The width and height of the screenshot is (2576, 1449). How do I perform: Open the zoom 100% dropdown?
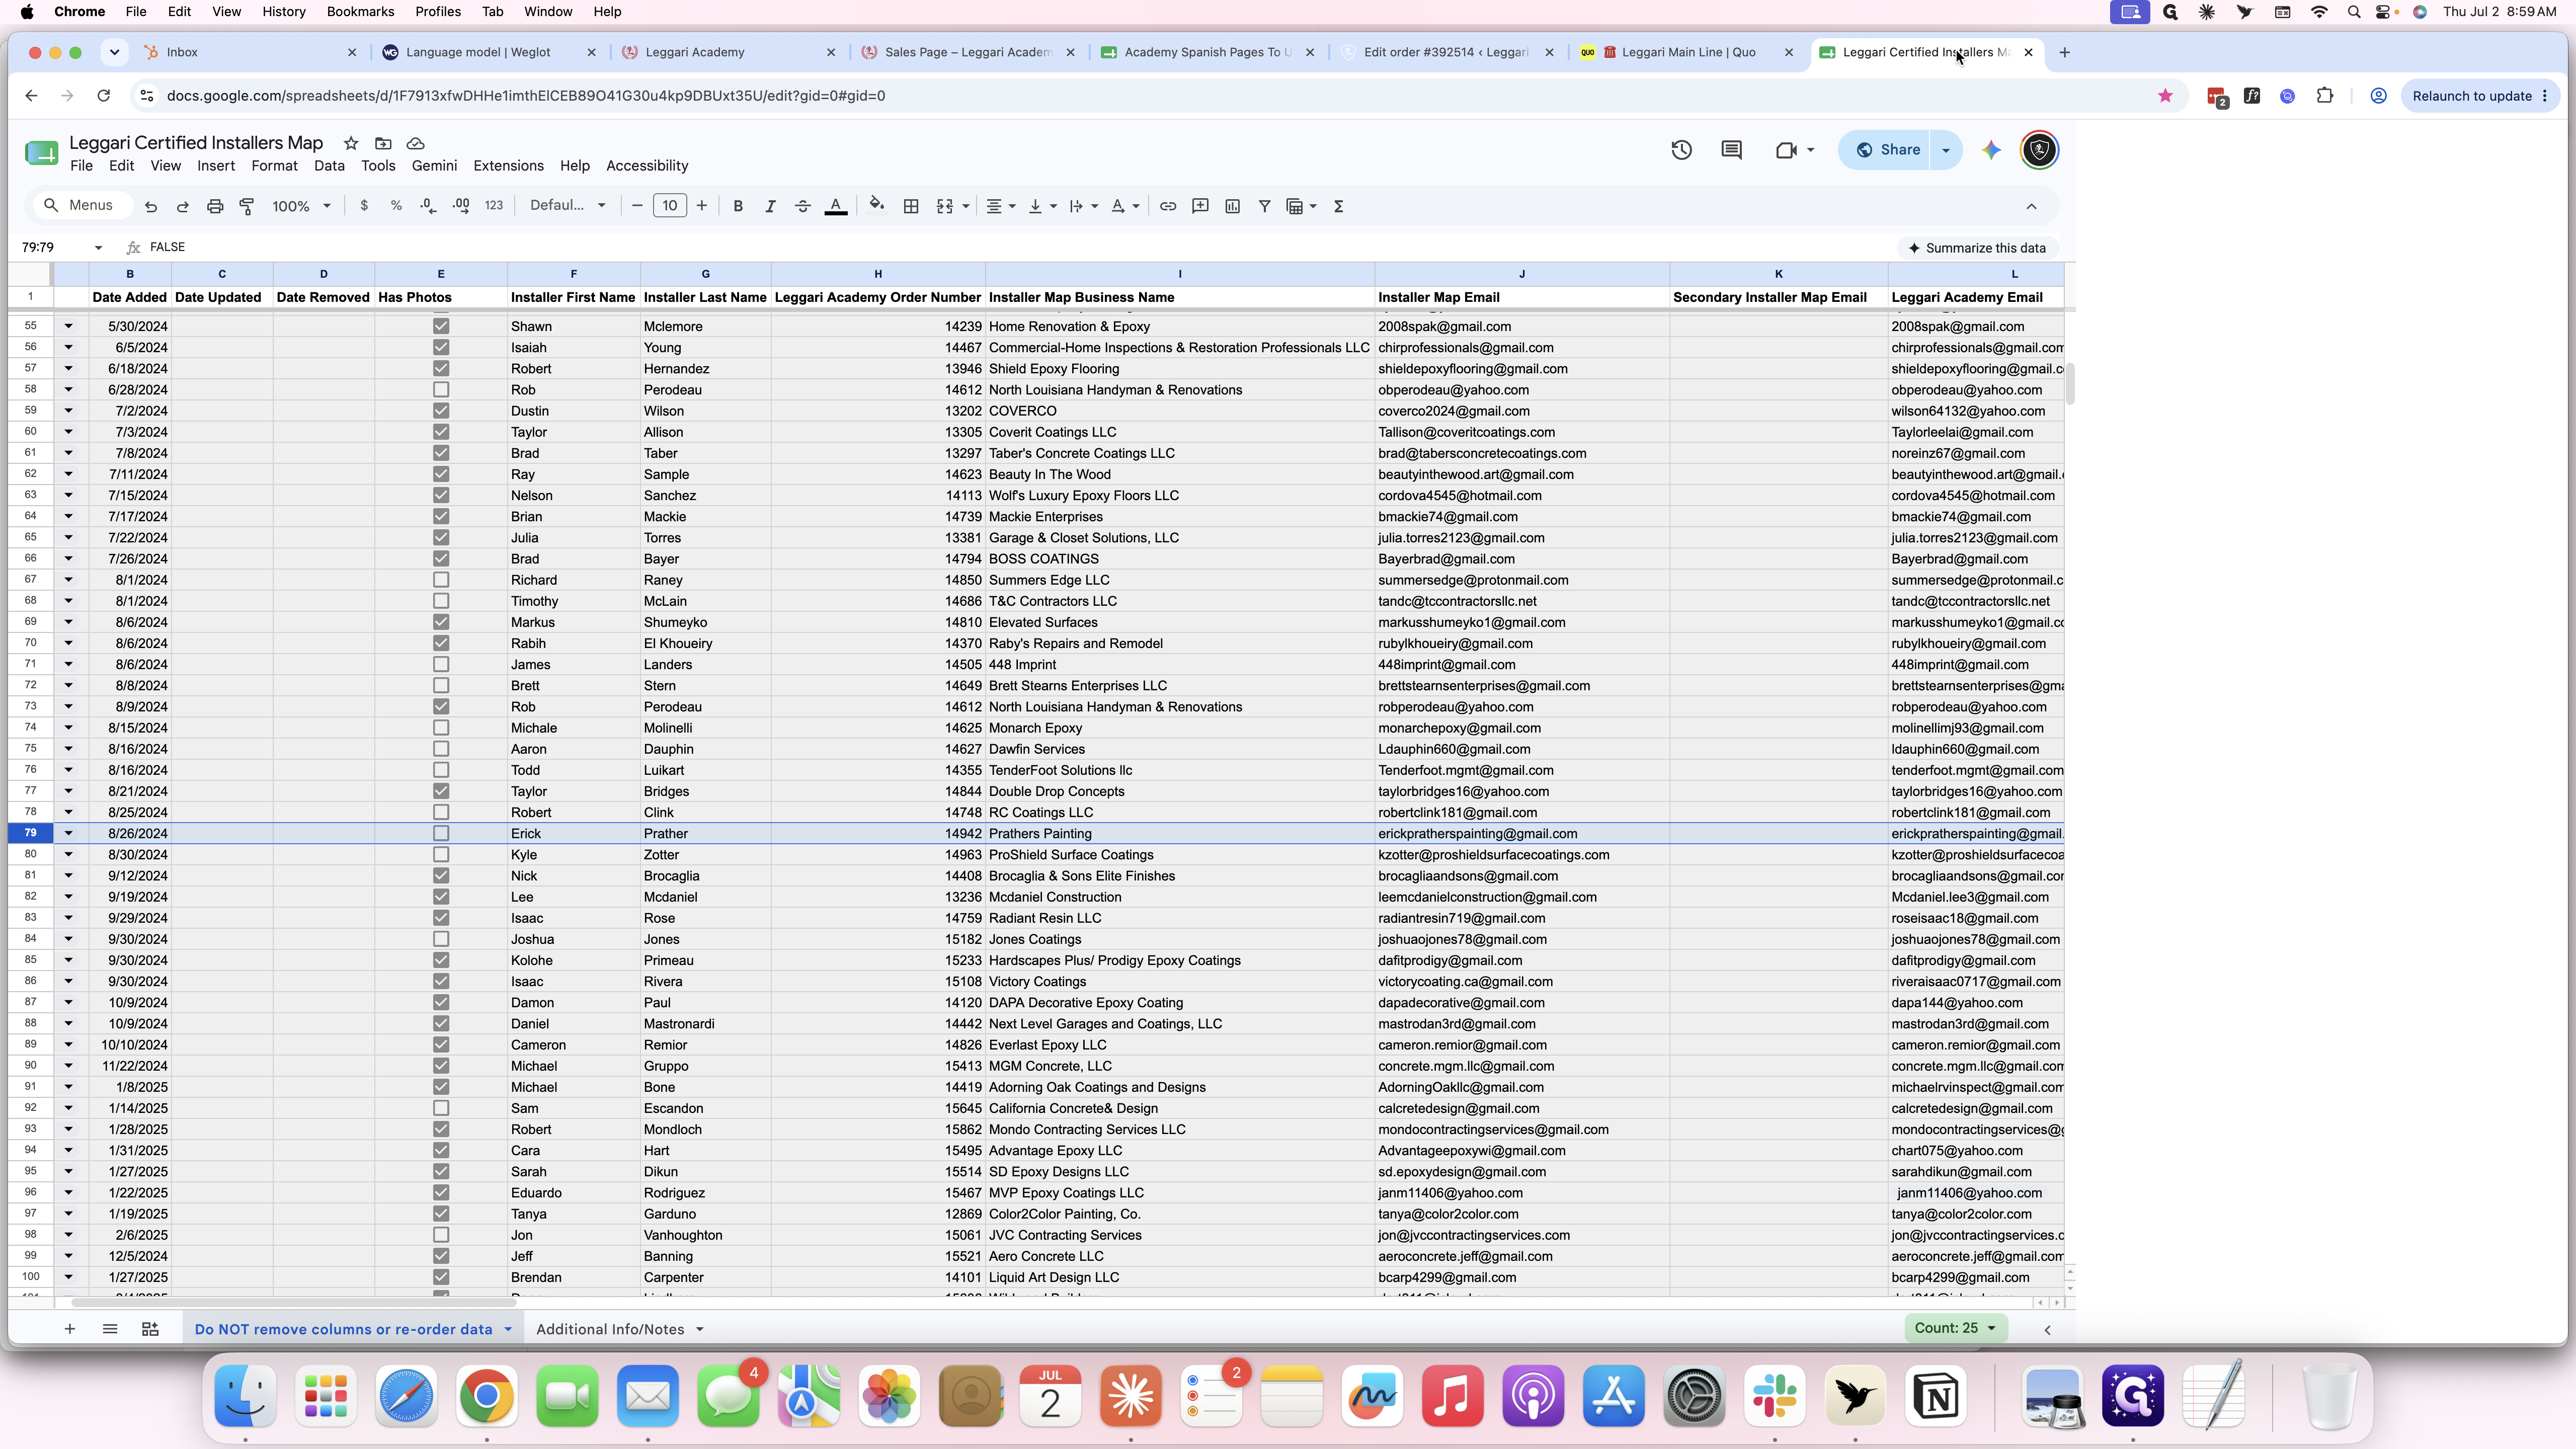(301, 206)
